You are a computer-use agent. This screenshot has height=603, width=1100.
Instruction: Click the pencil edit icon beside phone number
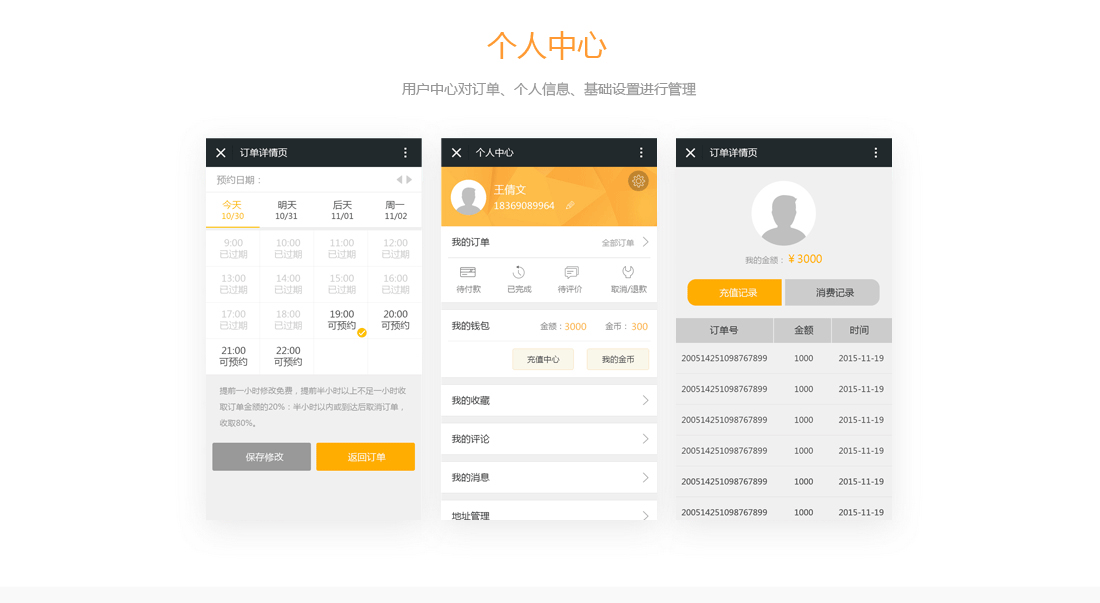570,206
